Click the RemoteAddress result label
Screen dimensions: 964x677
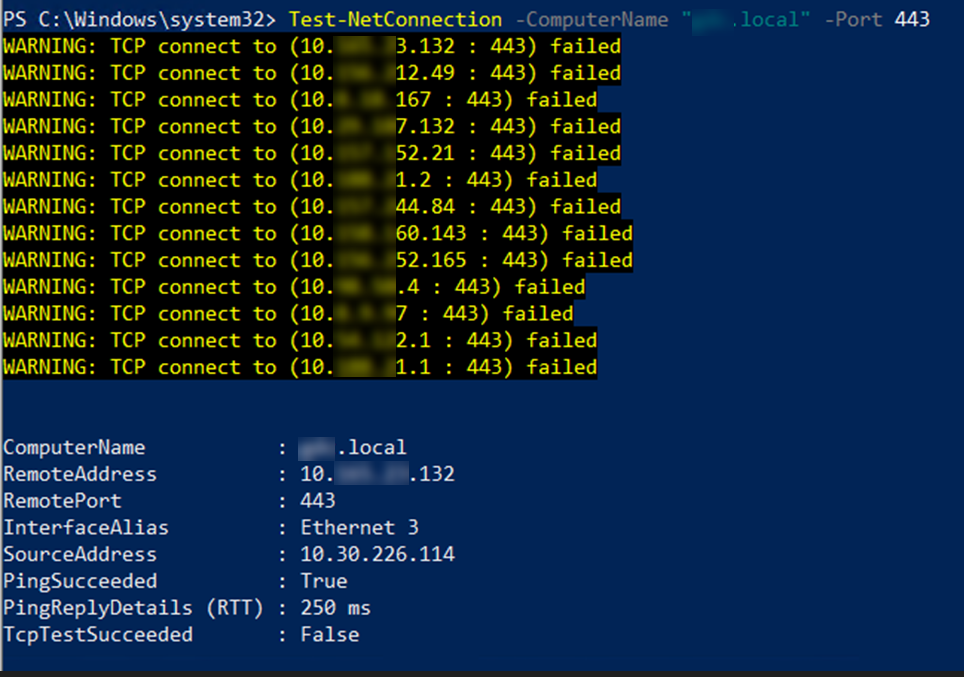[x=80, y=474]
